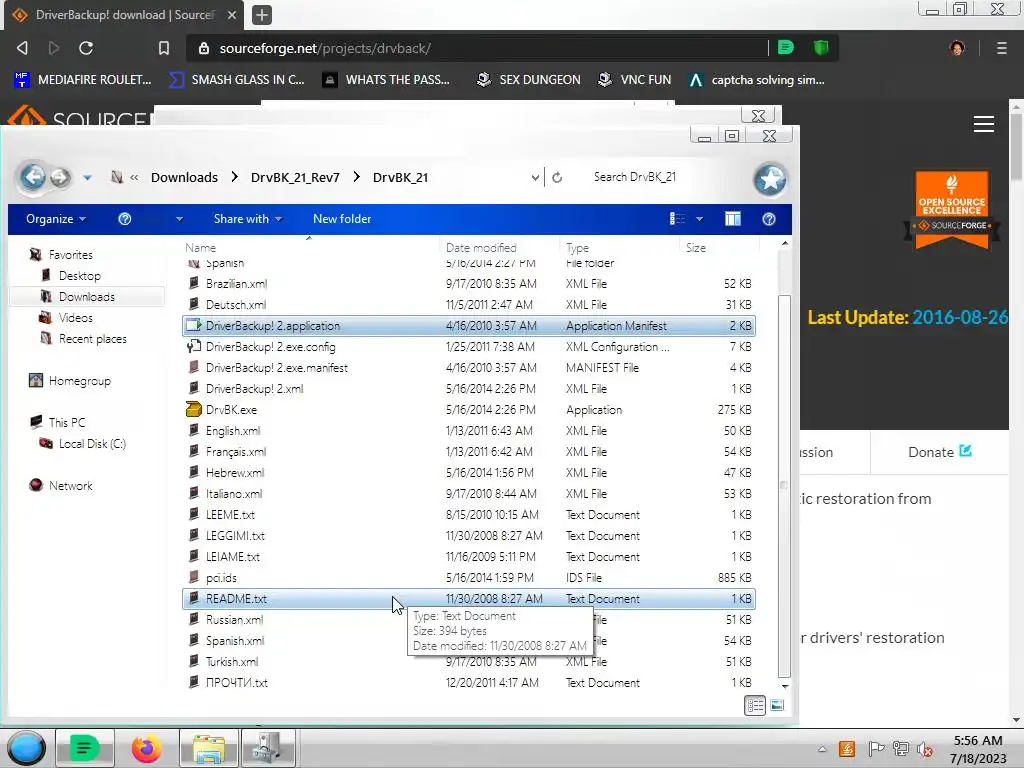Select Network in navigation pane

(x=71, y=485)
